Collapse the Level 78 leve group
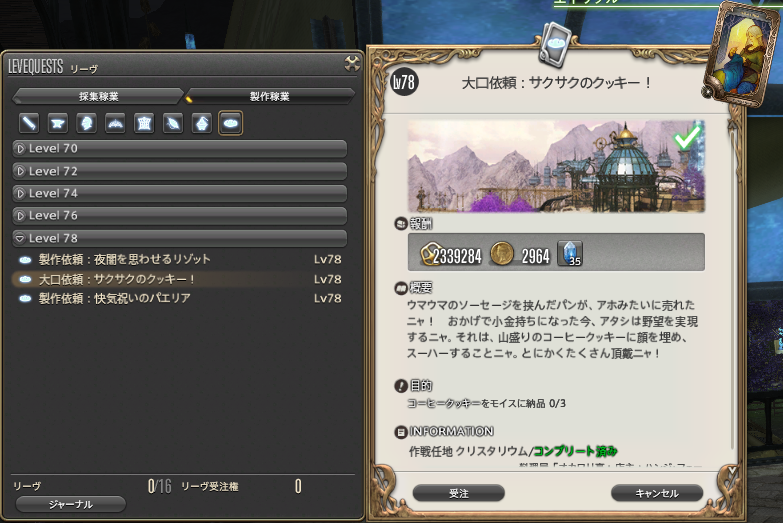Screen dimensions: 783x523 180,238
